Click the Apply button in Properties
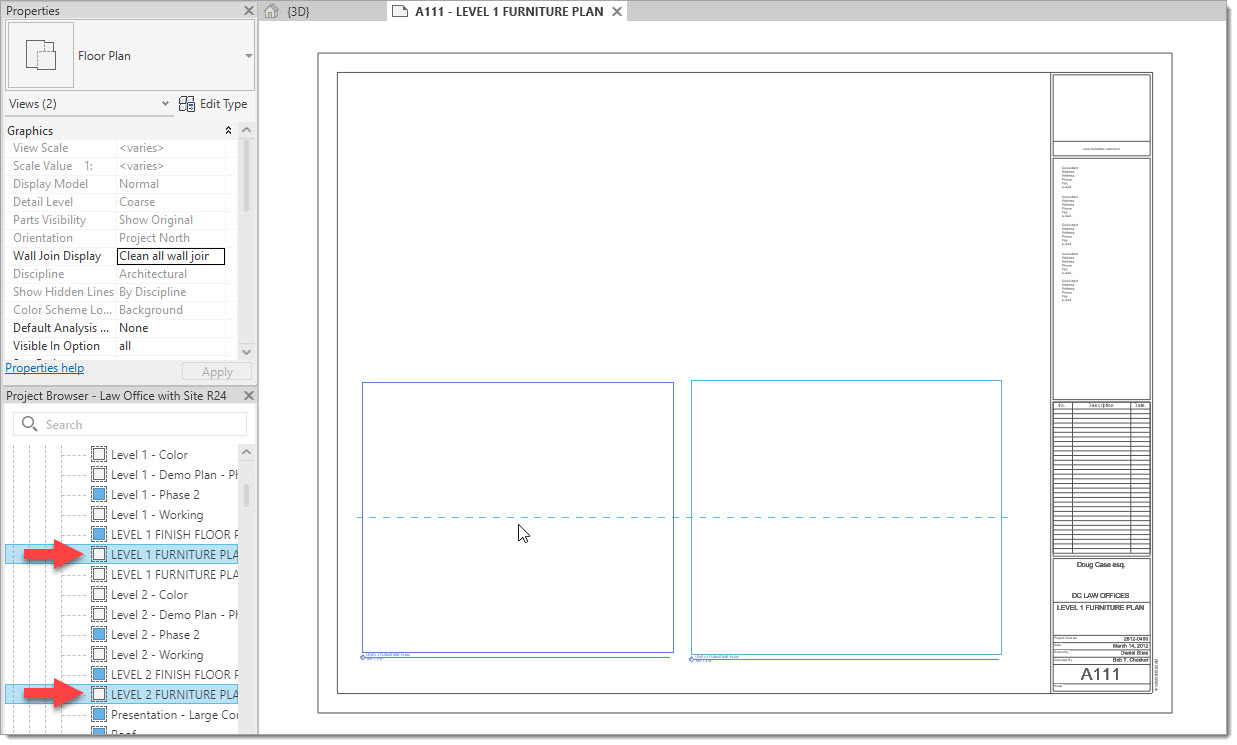Screen dimensions: 1237x745 click(217, 371)
